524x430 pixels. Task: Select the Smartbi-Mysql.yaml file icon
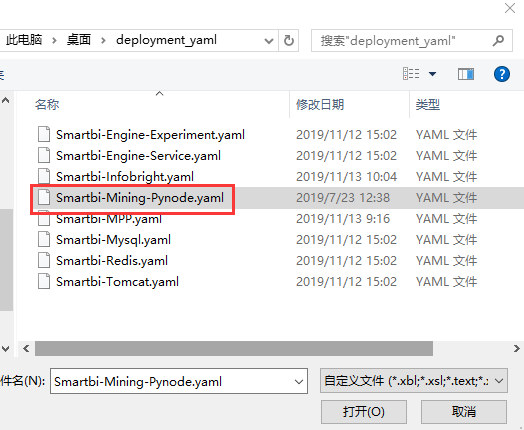point(44,239)
